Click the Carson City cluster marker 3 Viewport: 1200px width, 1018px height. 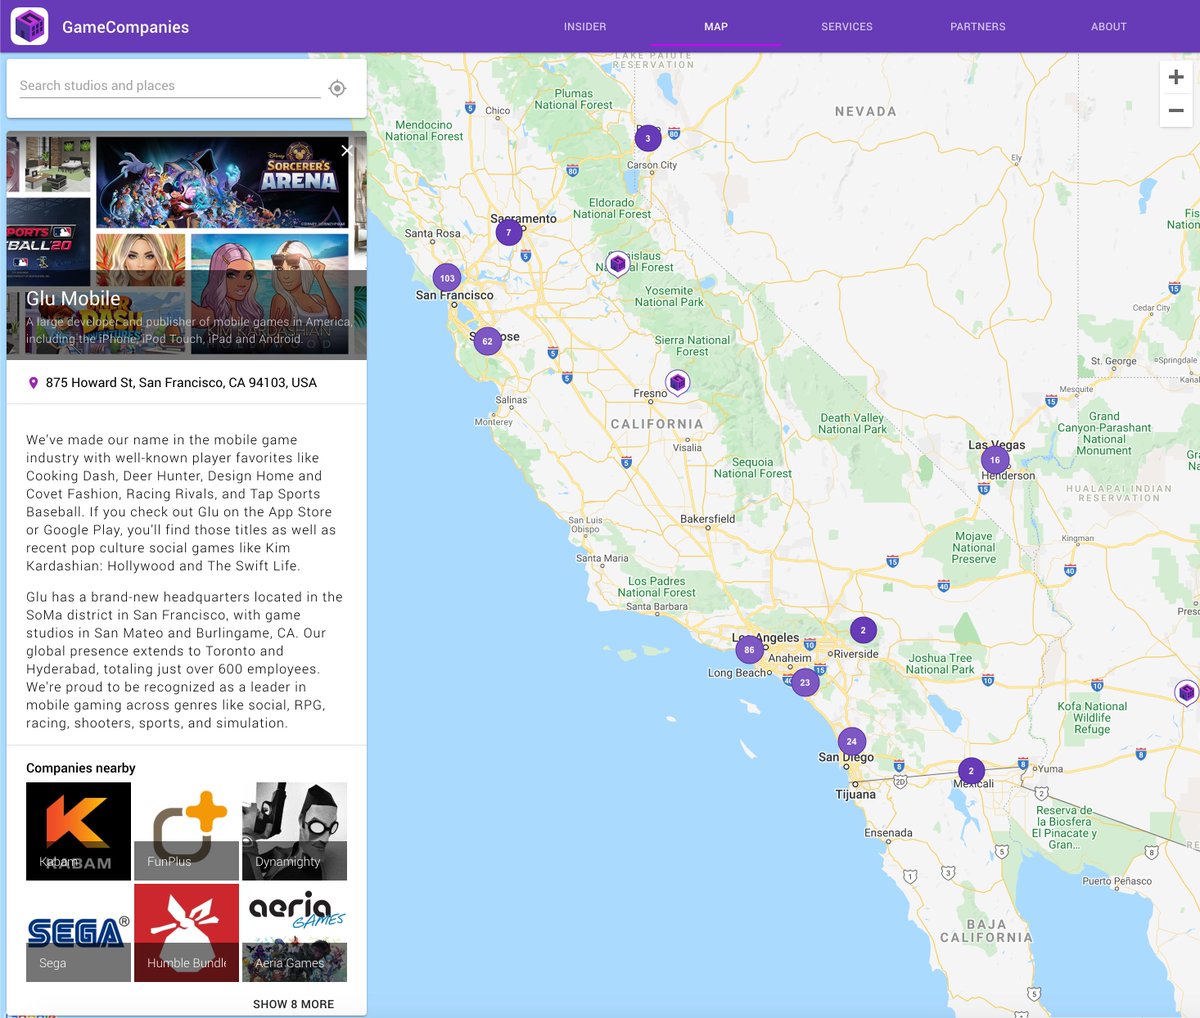point(648,138)
